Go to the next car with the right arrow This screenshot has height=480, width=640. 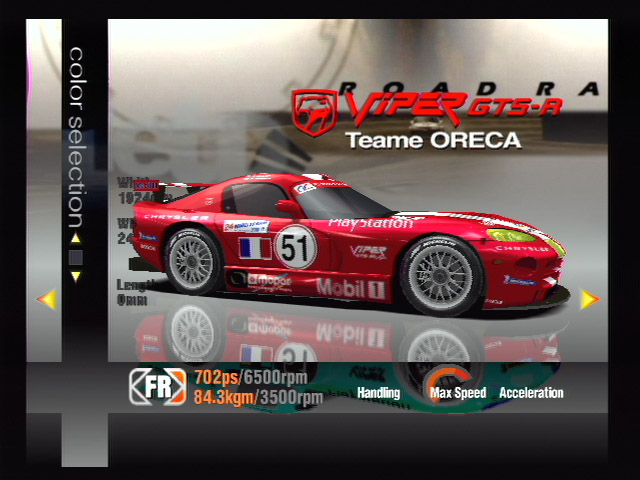tap(590, 299)
